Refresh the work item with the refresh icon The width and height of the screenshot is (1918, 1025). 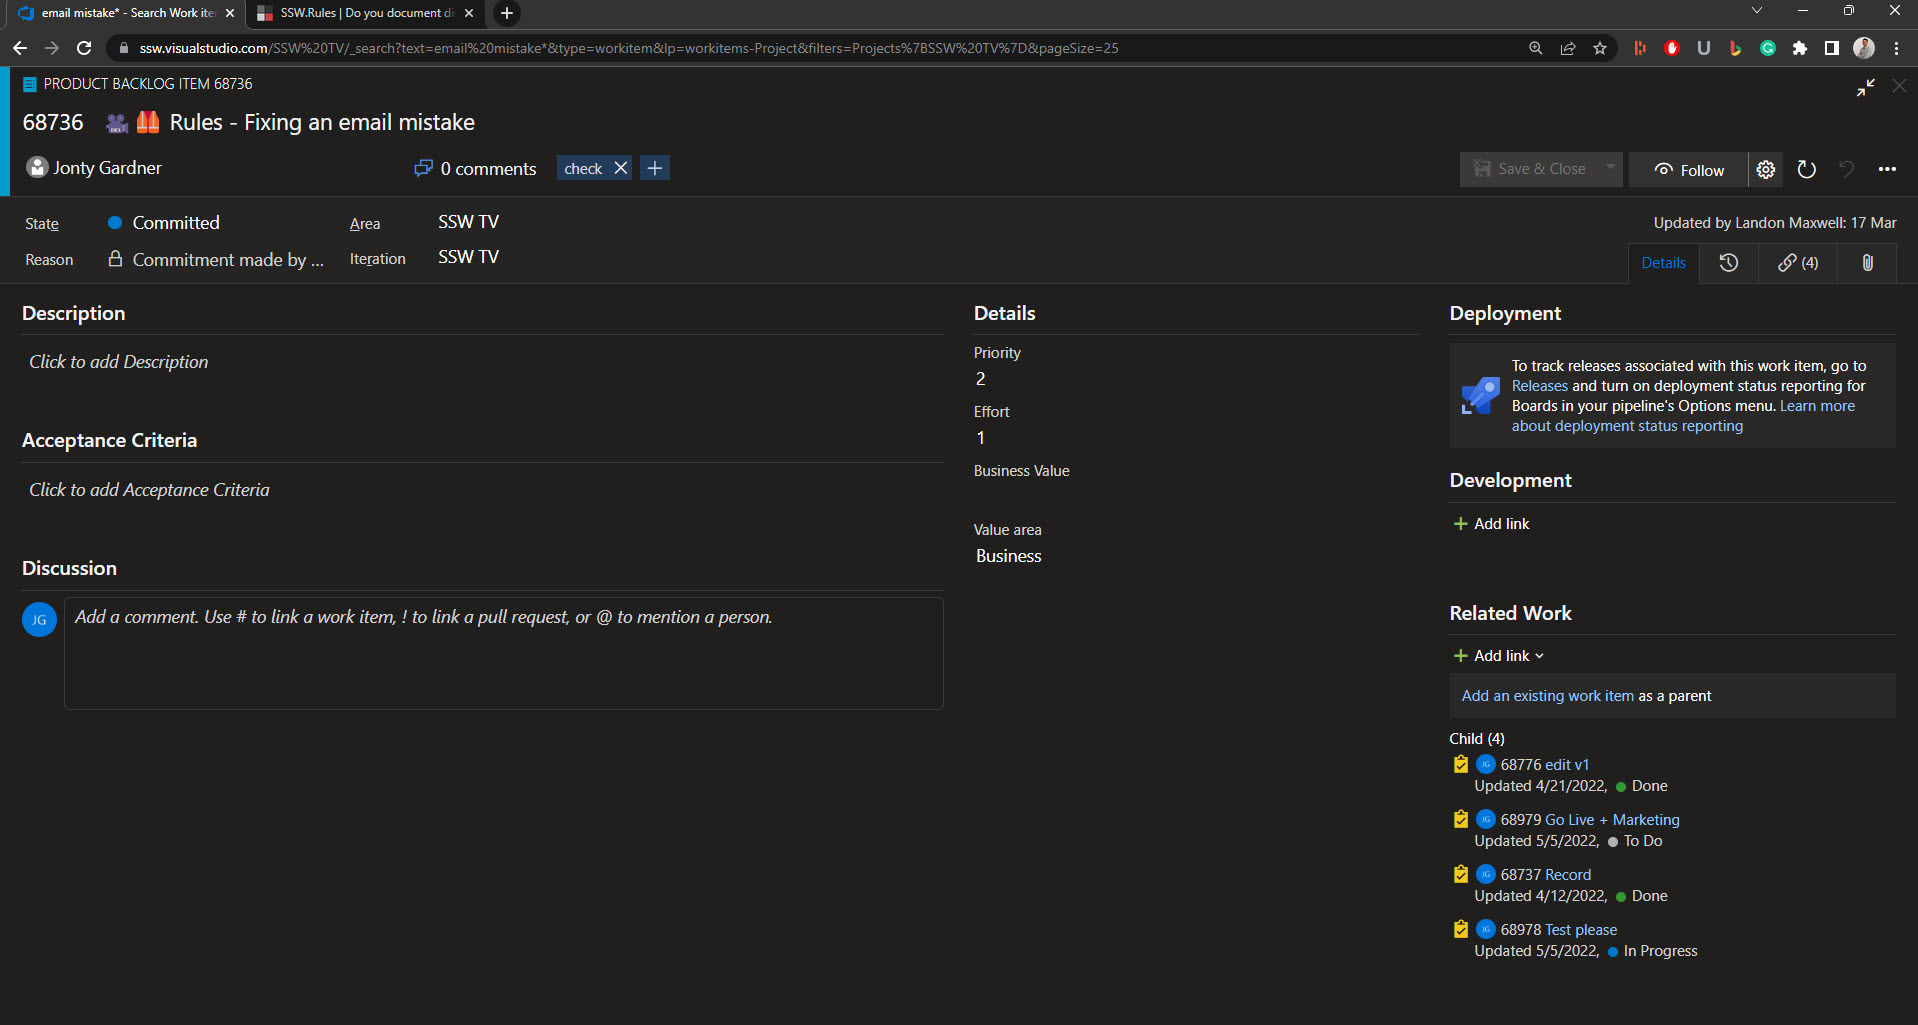tap(1806, 170)
